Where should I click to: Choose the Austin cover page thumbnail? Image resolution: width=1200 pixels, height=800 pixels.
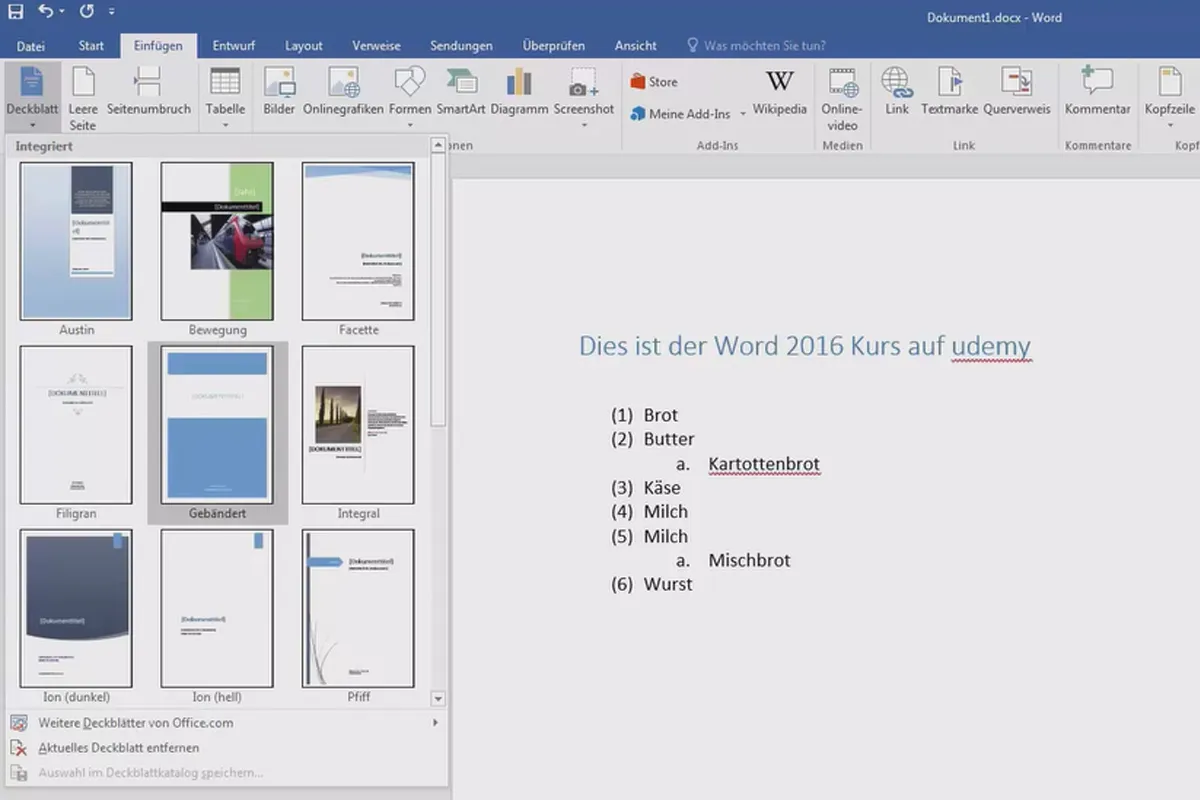(x=76, y=241)
